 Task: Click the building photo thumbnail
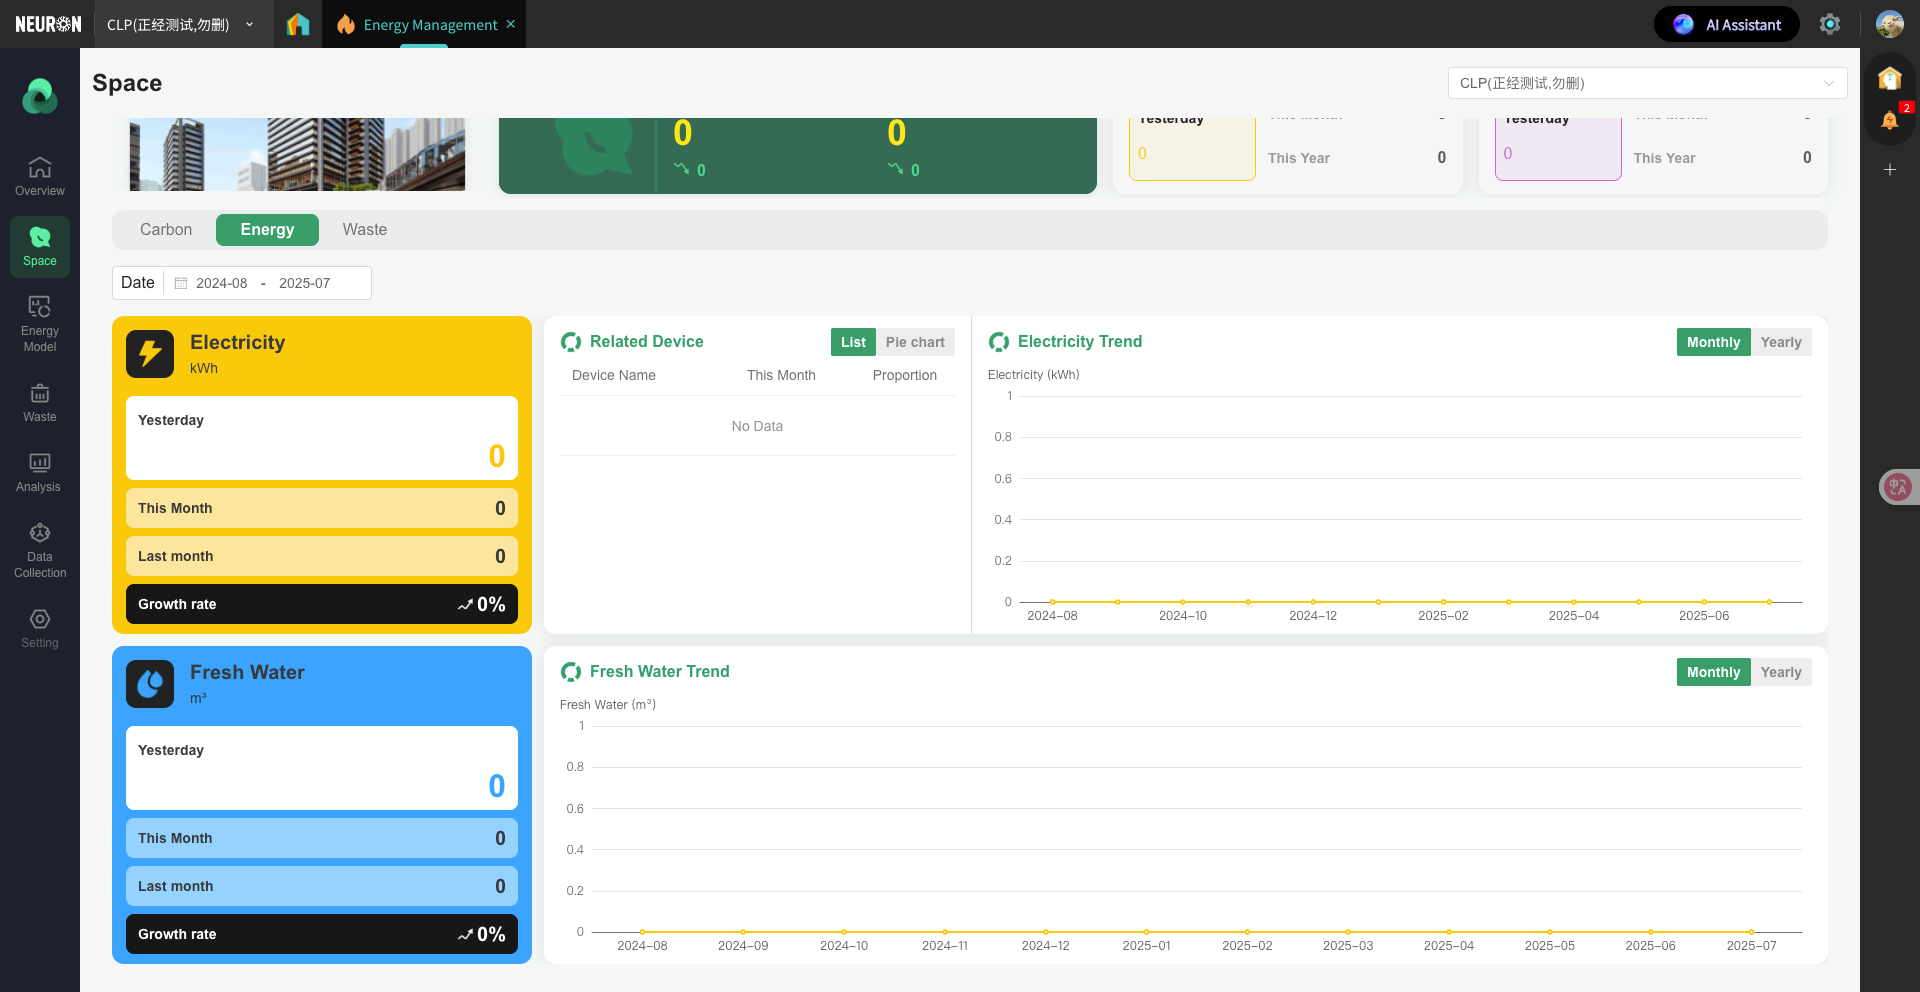297,154
